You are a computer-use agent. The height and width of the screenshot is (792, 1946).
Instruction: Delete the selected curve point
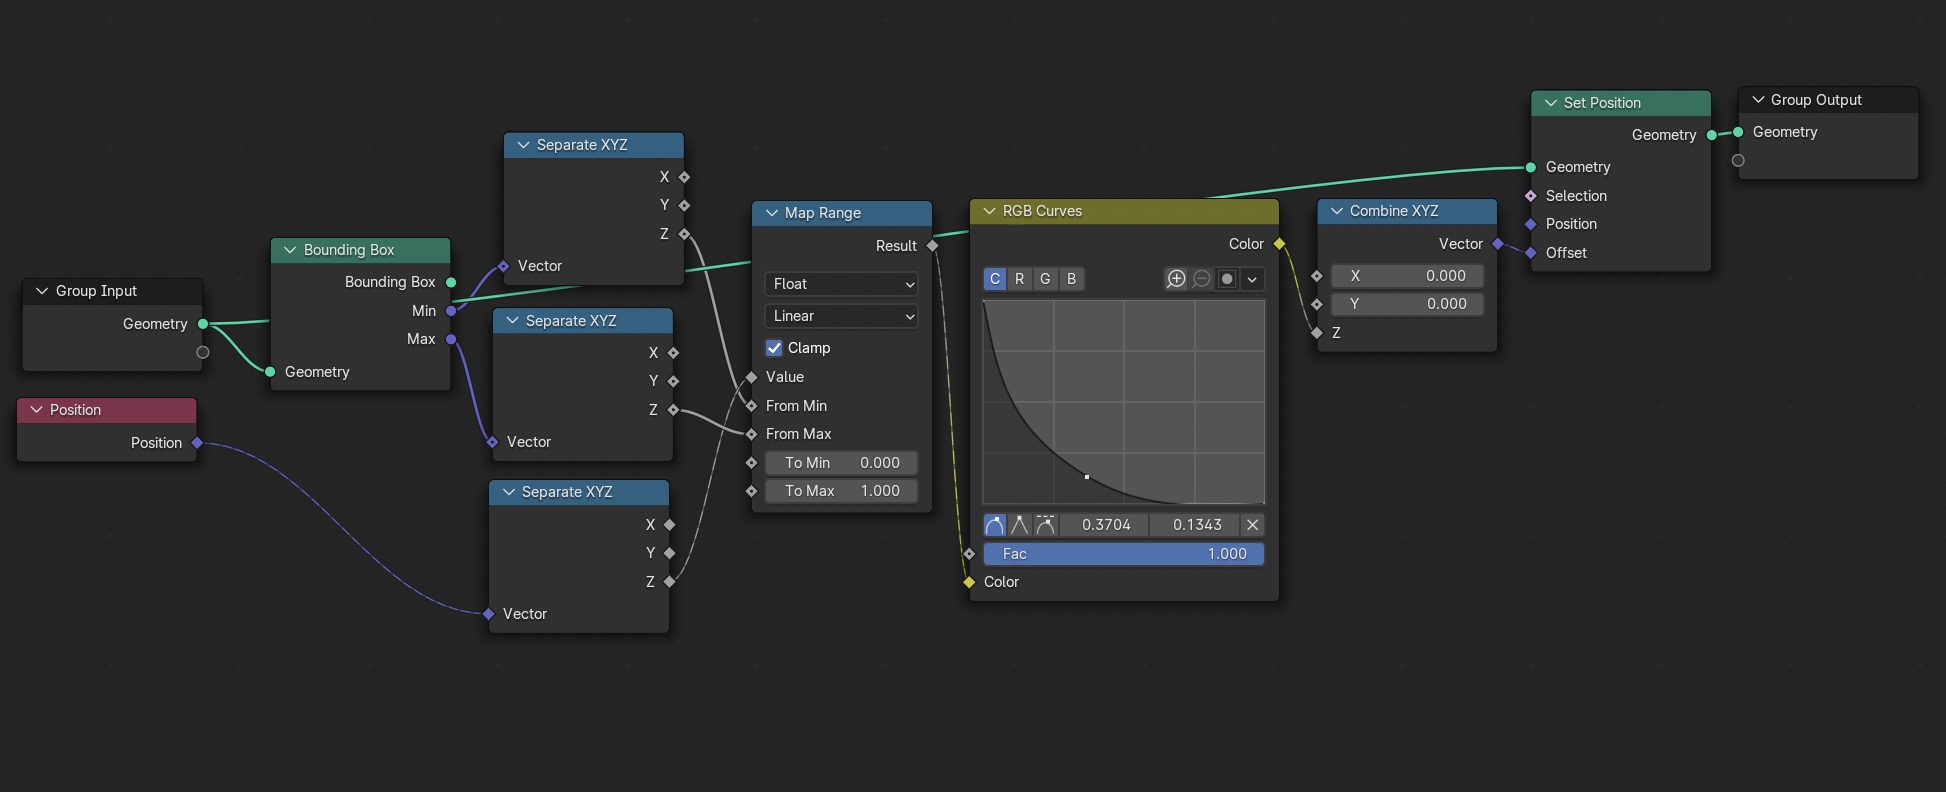coord(1252,525)
